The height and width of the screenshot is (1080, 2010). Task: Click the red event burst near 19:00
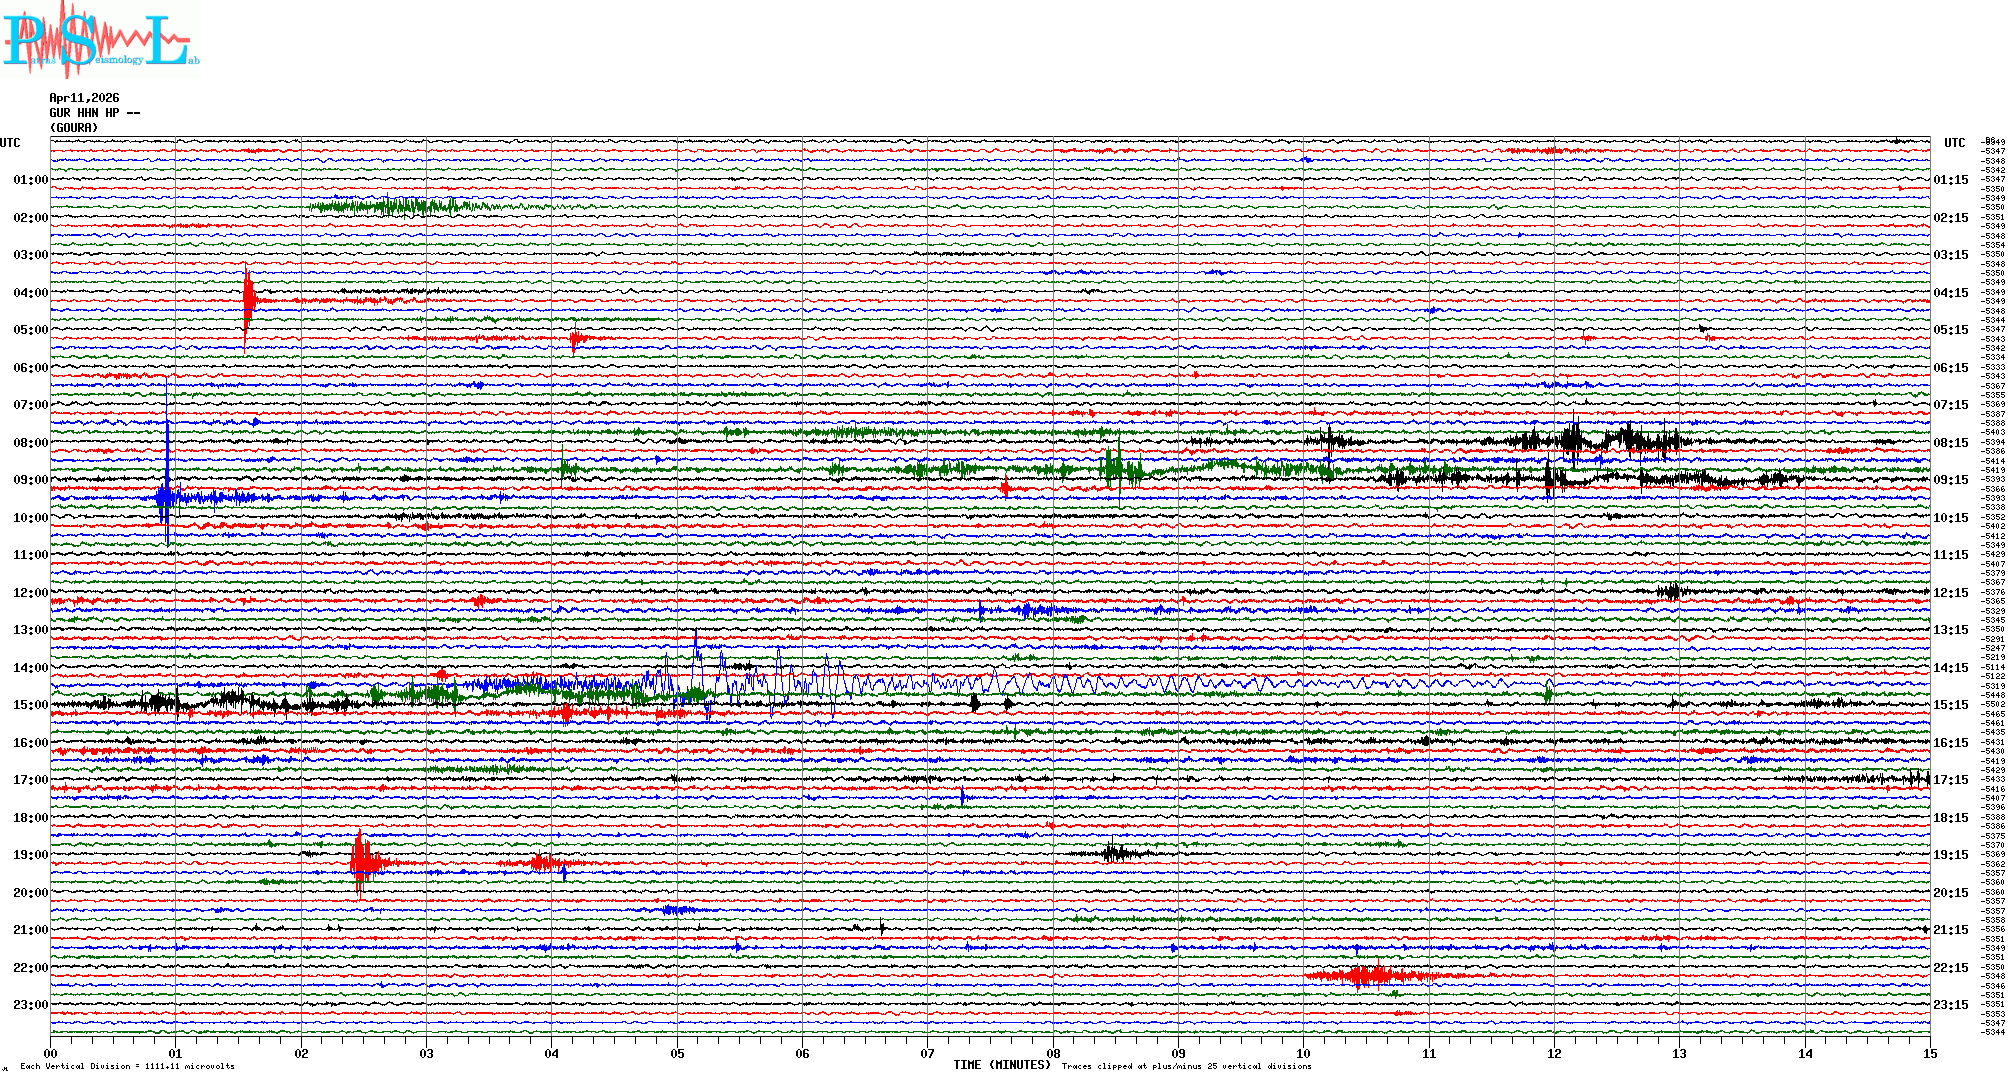tap(362, 862)
